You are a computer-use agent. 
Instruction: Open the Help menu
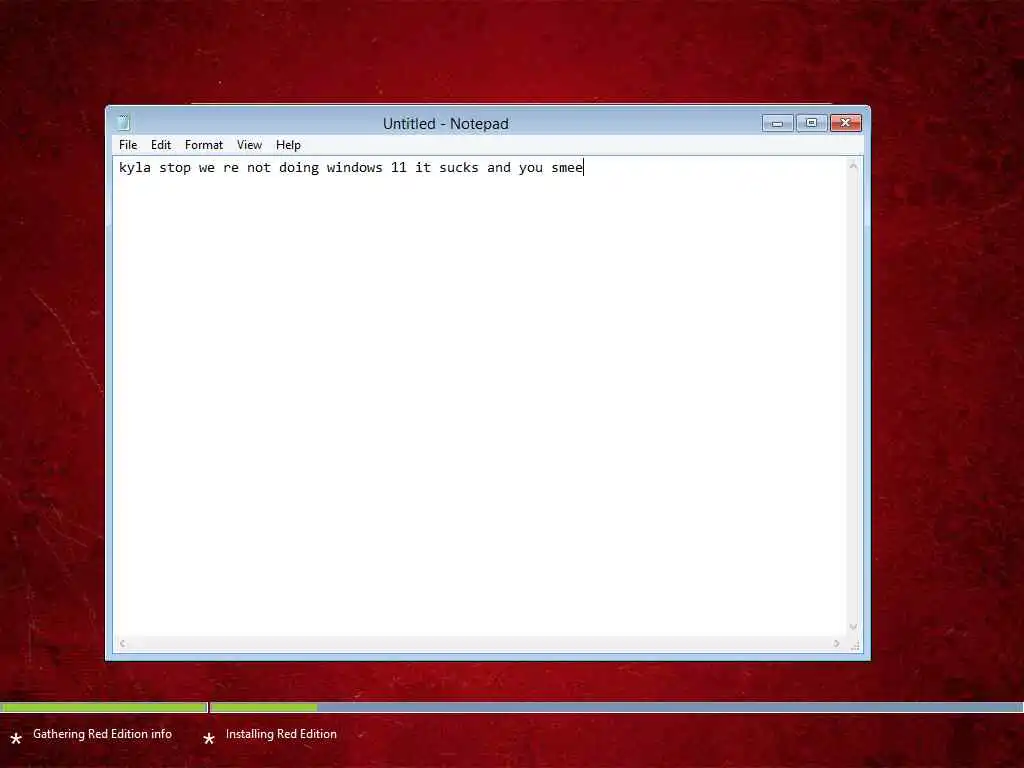288,145
